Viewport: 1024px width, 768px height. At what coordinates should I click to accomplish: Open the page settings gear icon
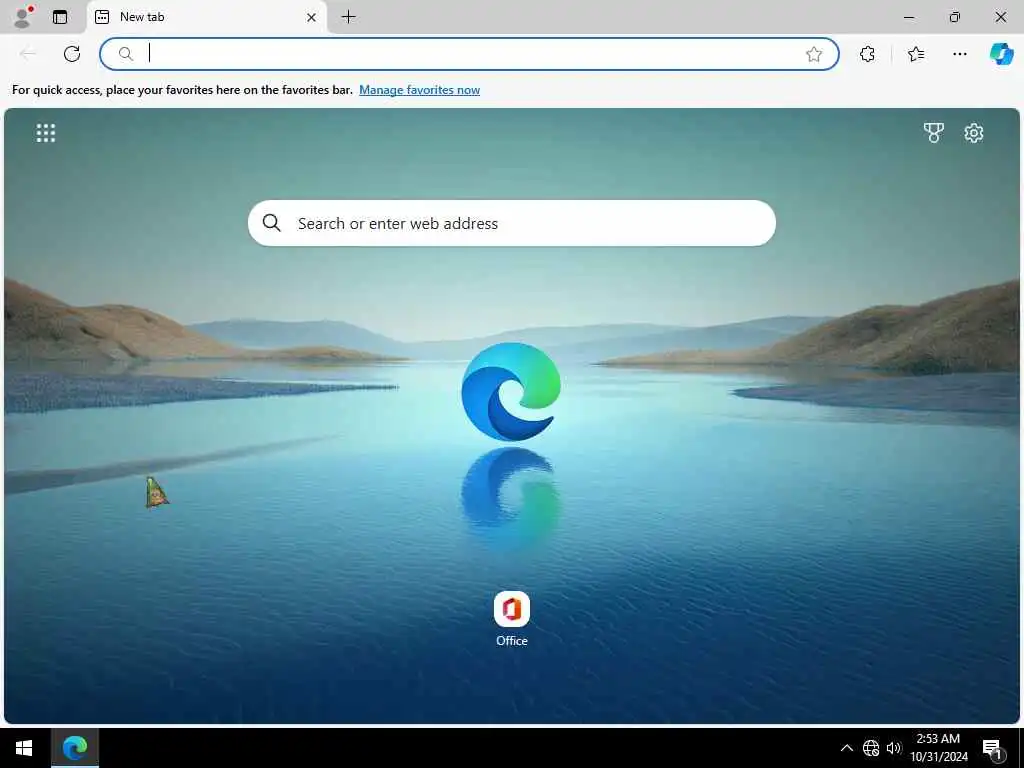click(x=974, y=133)
